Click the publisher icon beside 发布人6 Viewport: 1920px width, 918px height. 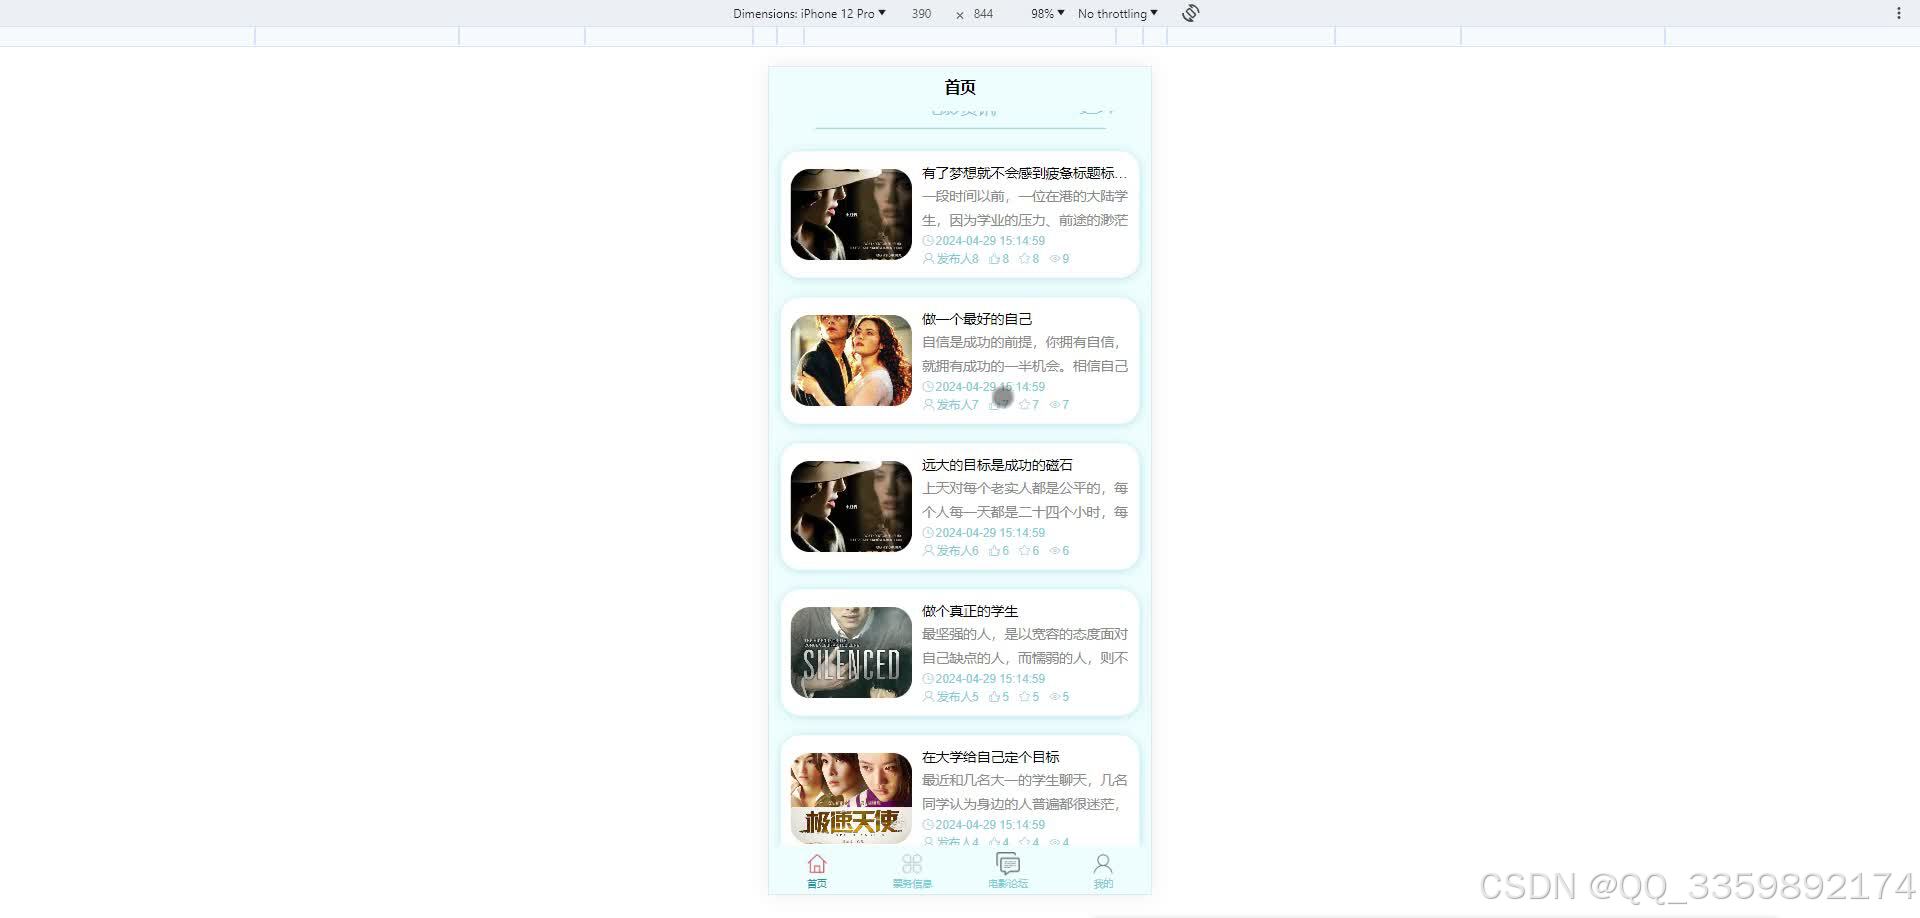click(x=928, y=551)
